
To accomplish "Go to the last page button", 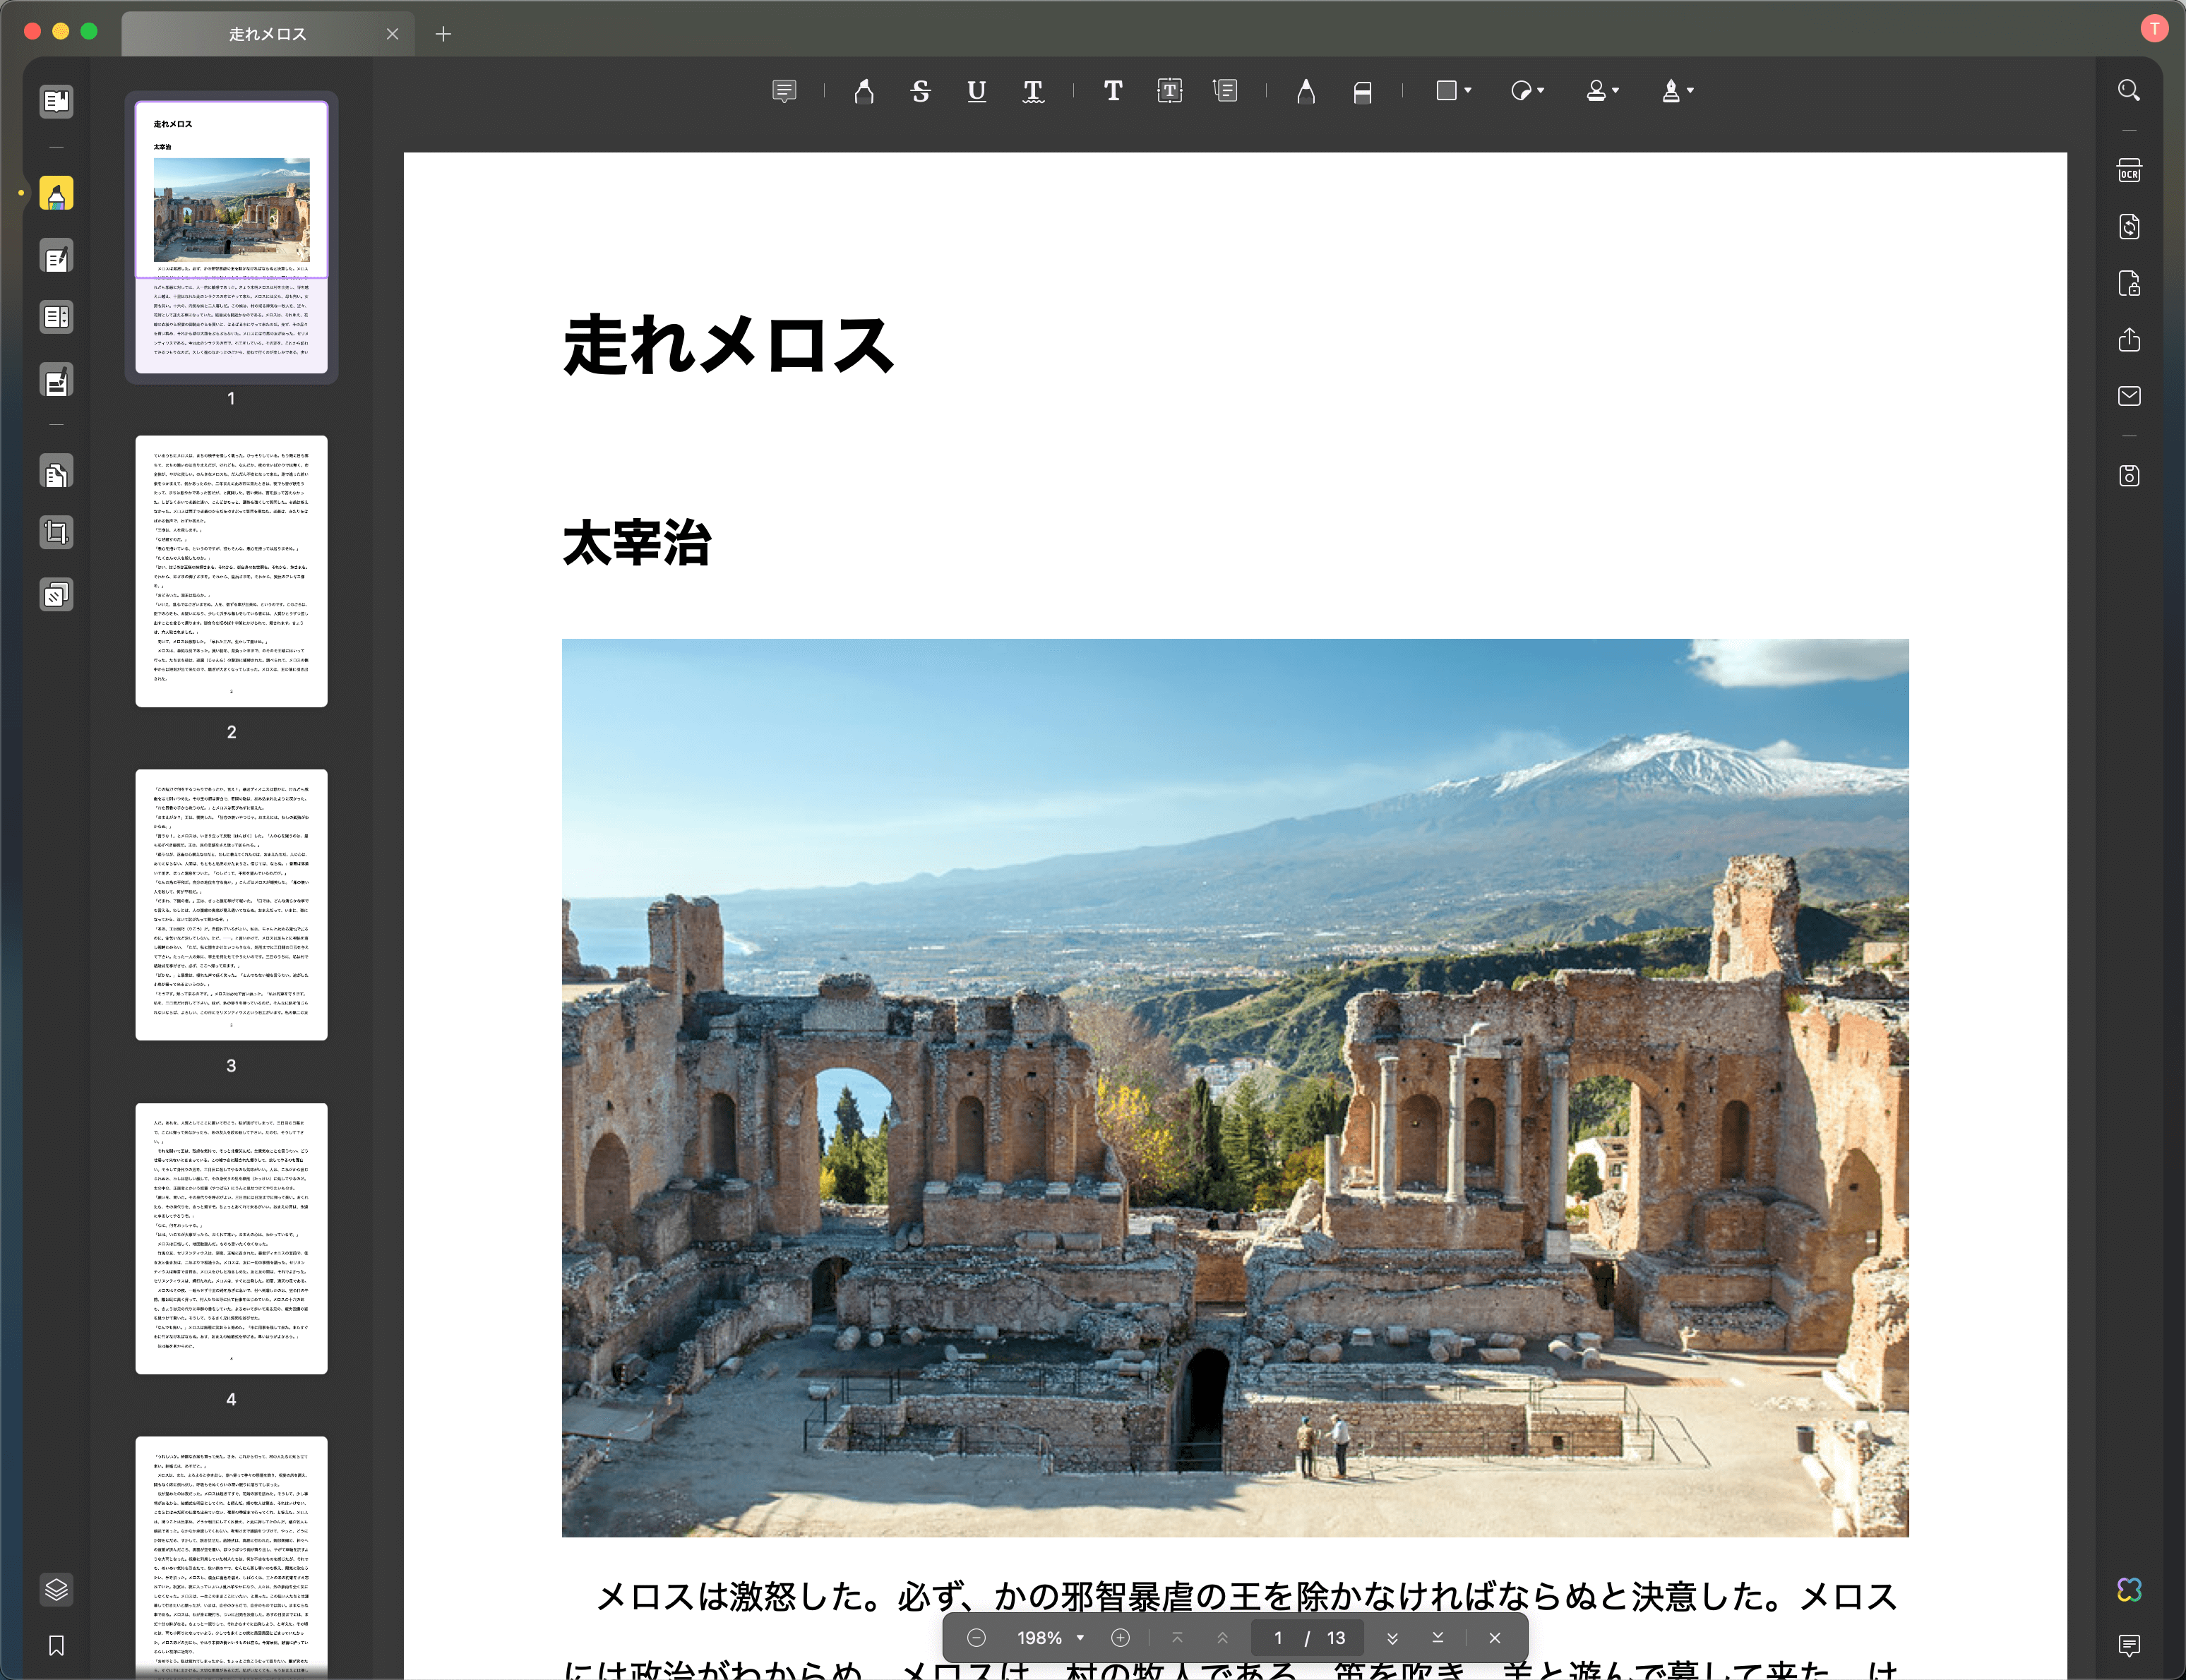I will pos(1437,1638).
